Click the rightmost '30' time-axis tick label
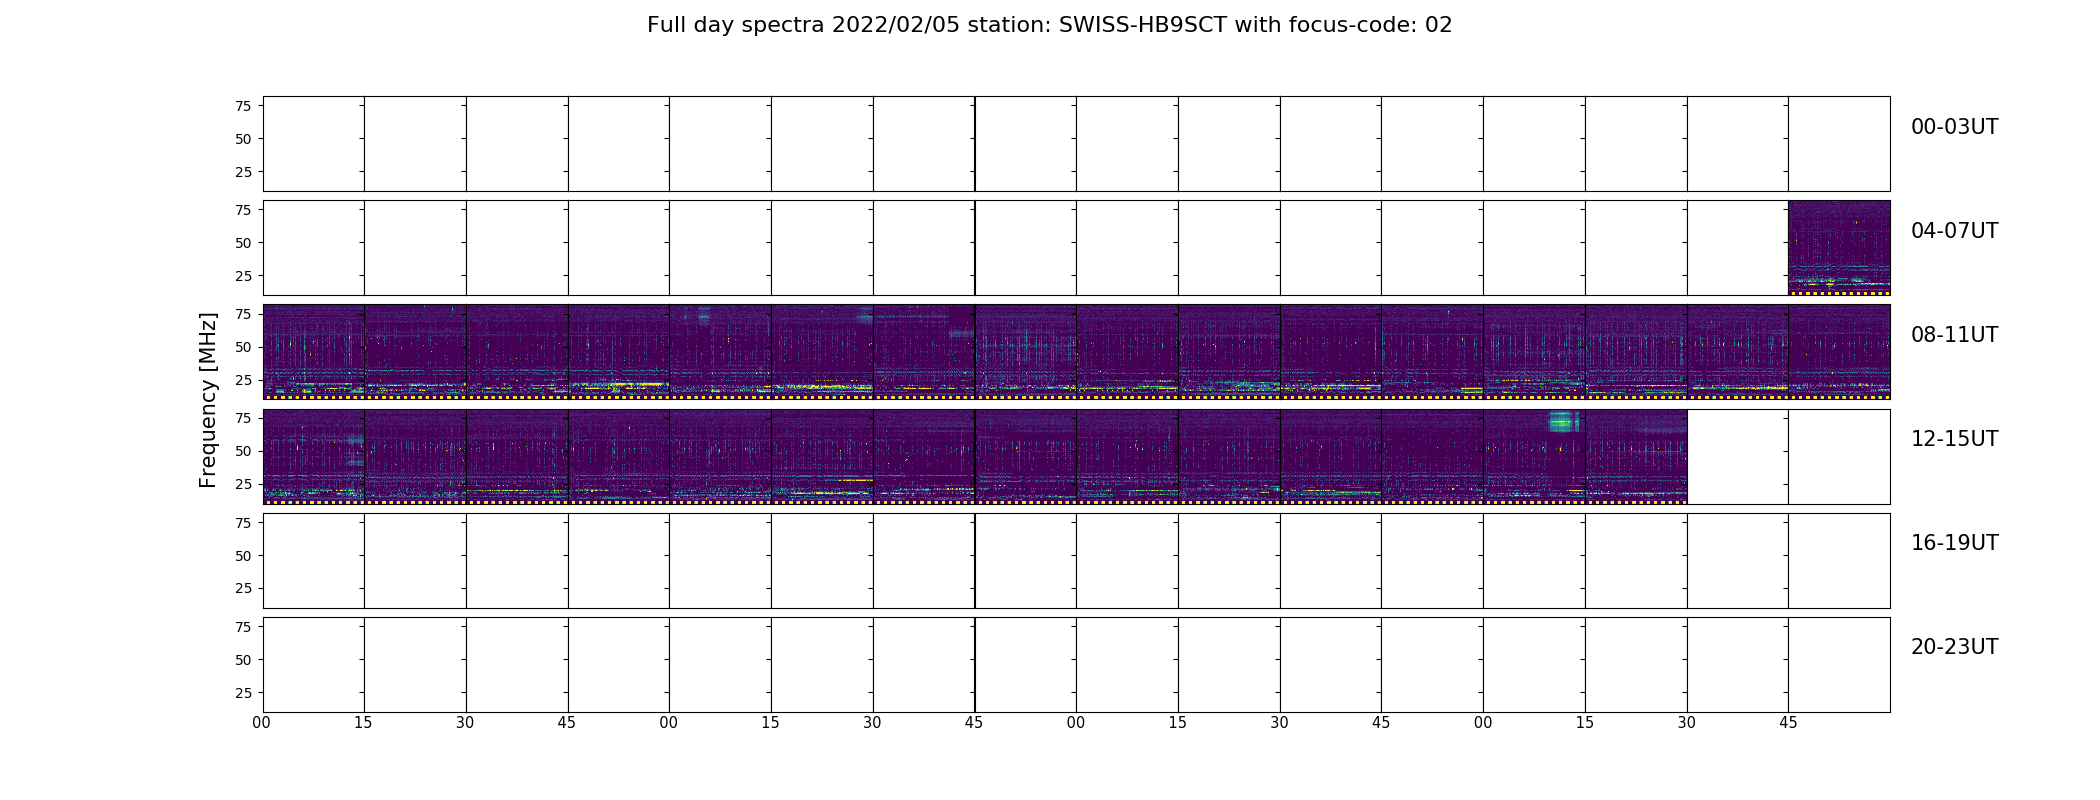 pos(1687,723)
